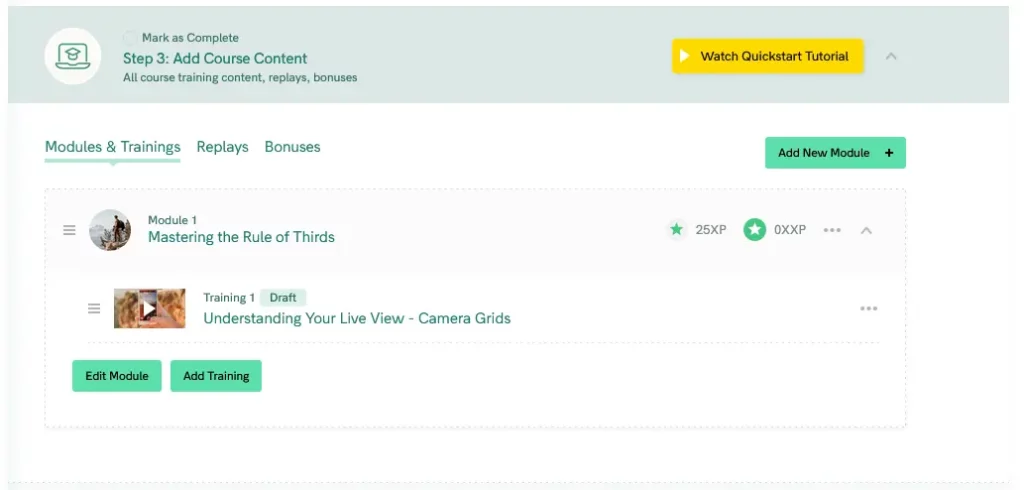This screenshot has height=490, width=1024.
Task: Click the Step 3: Add Course Content heading
Action: [x=215, y=58]
